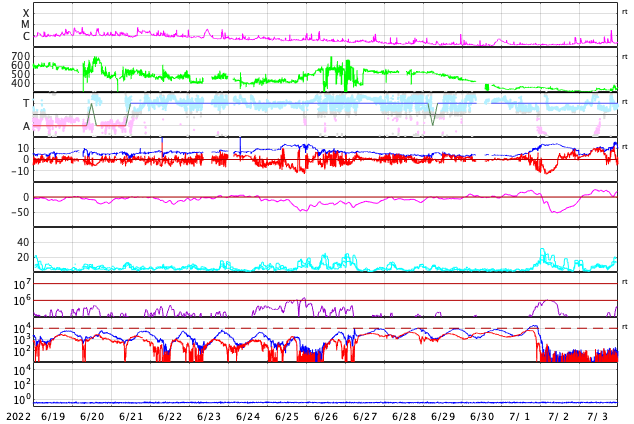The height and width of the screenshot is (424, 634).
Task: Select the 6/24 date label
Action: click(248, 417)
